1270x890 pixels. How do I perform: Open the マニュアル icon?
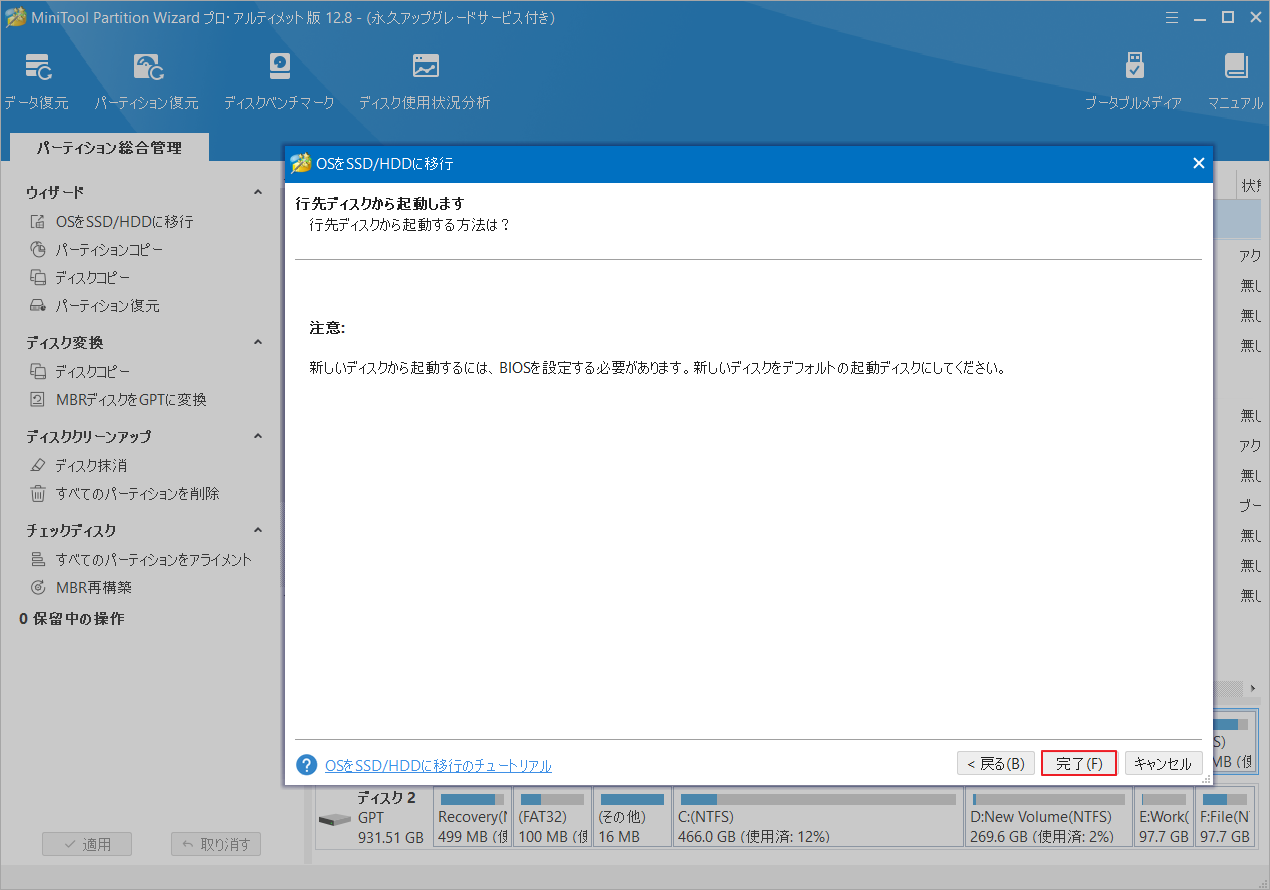(1235, 75)
